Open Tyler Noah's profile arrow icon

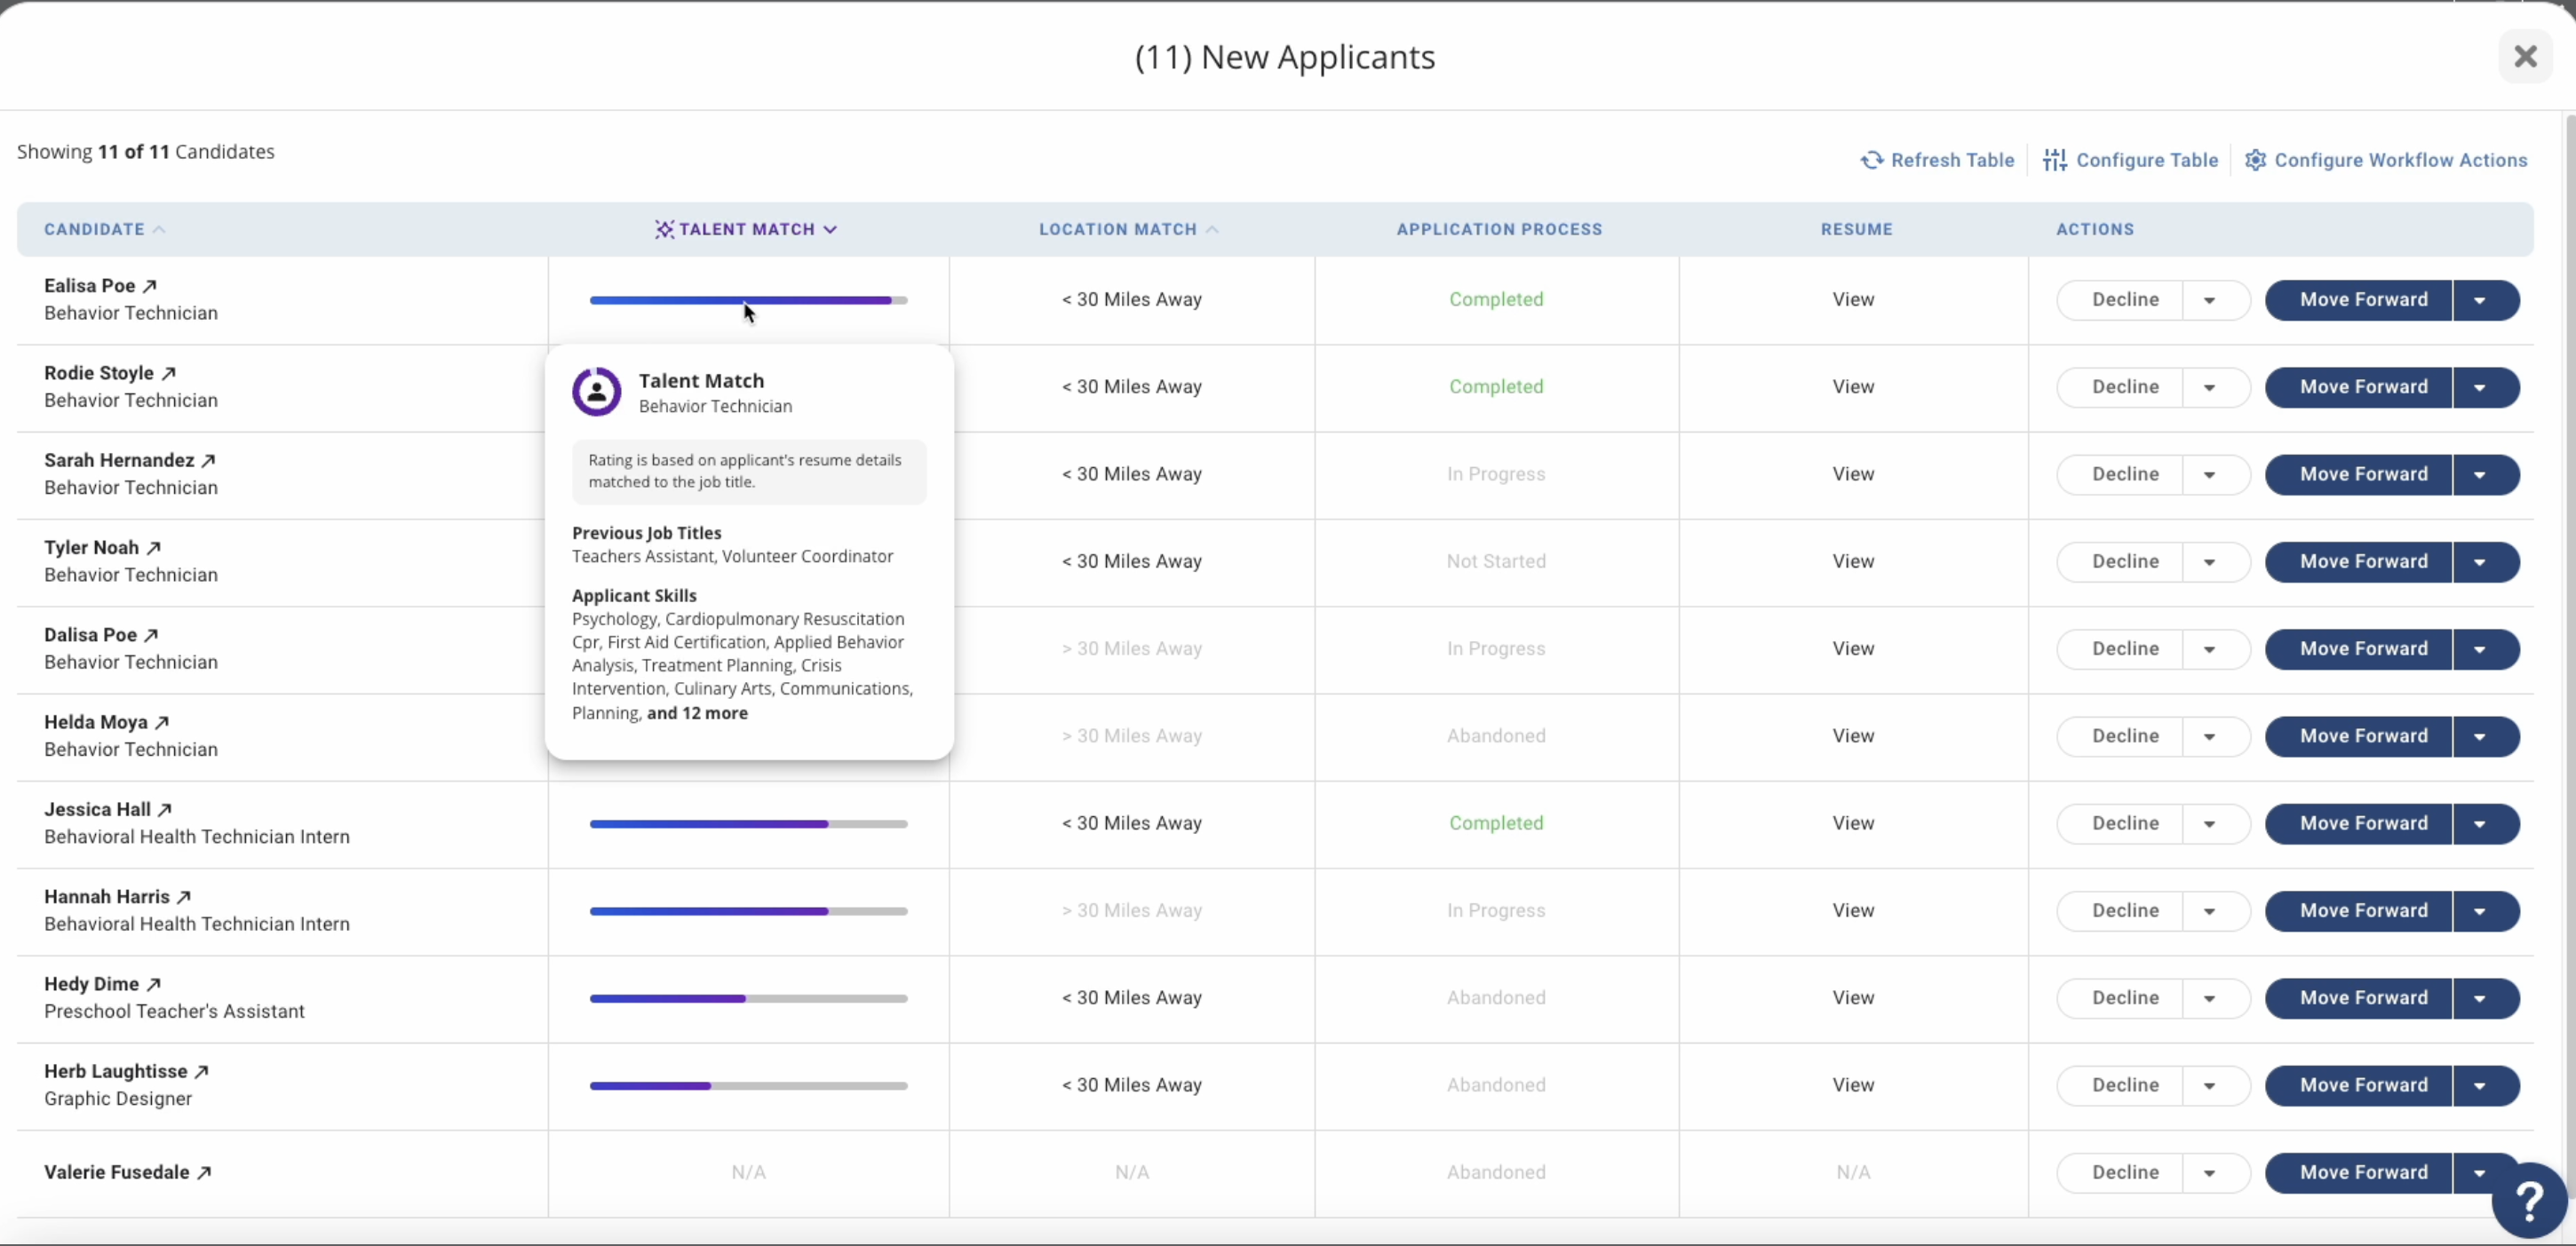pos(153,548)
